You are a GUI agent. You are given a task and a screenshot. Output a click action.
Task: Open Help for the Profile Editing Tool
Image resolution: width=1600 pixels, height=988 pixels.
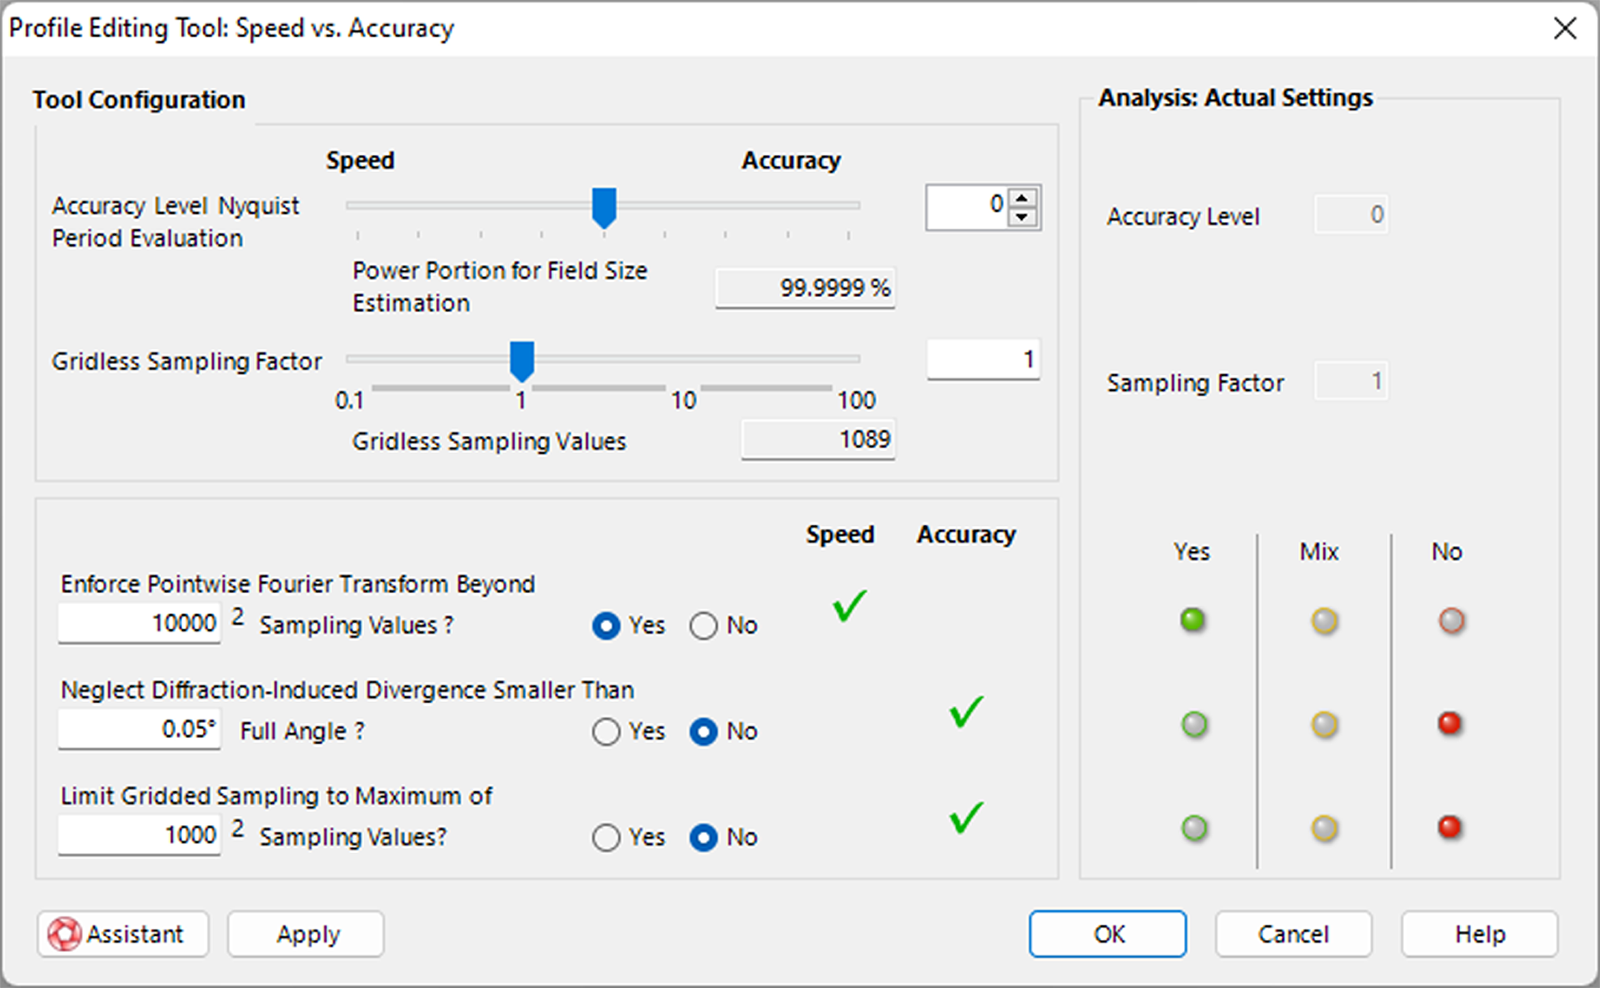click(x=1478, y=934)
